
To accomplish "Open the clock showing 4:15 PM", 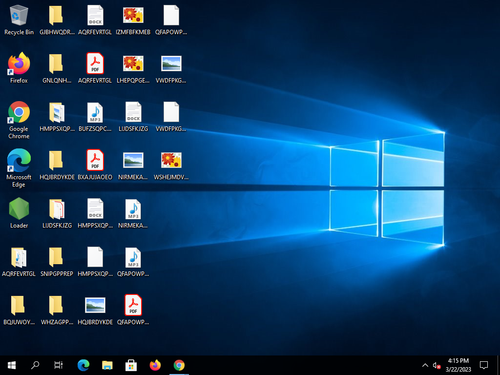I will pyautogui.click(x=458, y=365).
